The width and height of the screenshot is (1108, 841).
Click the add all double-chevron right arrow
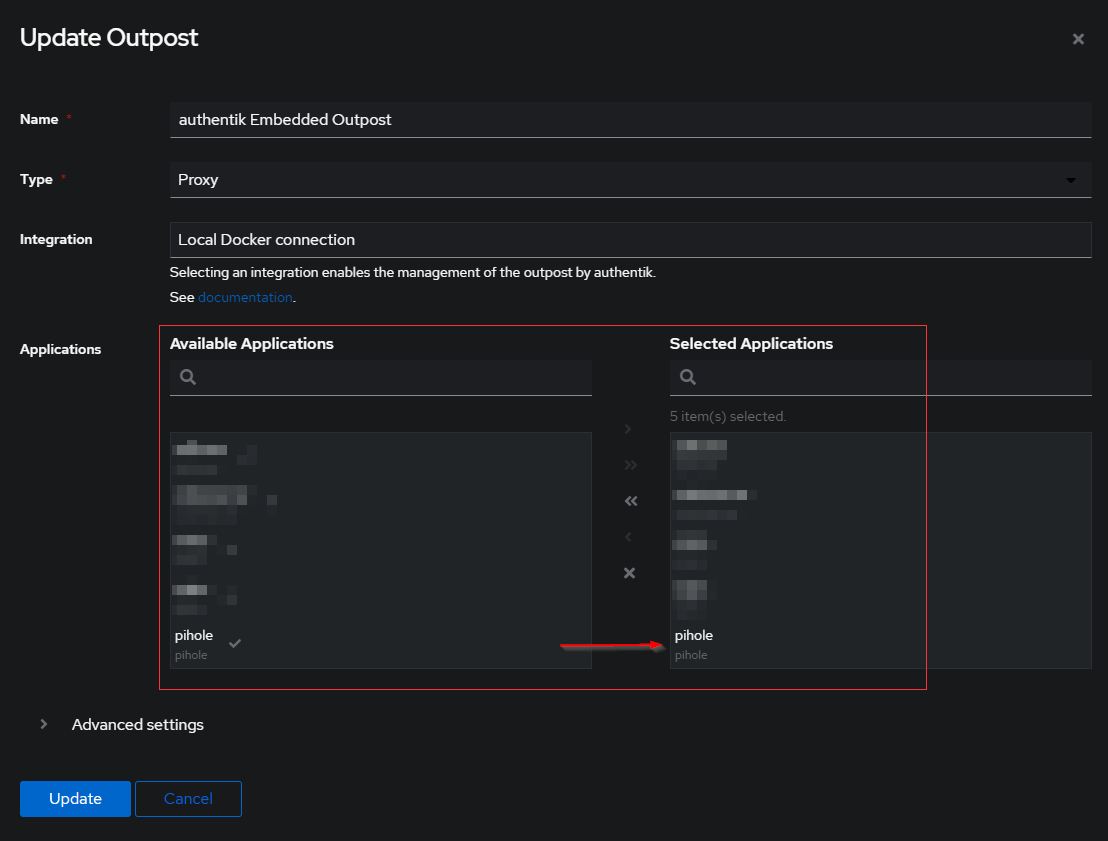tap(630, 465)
